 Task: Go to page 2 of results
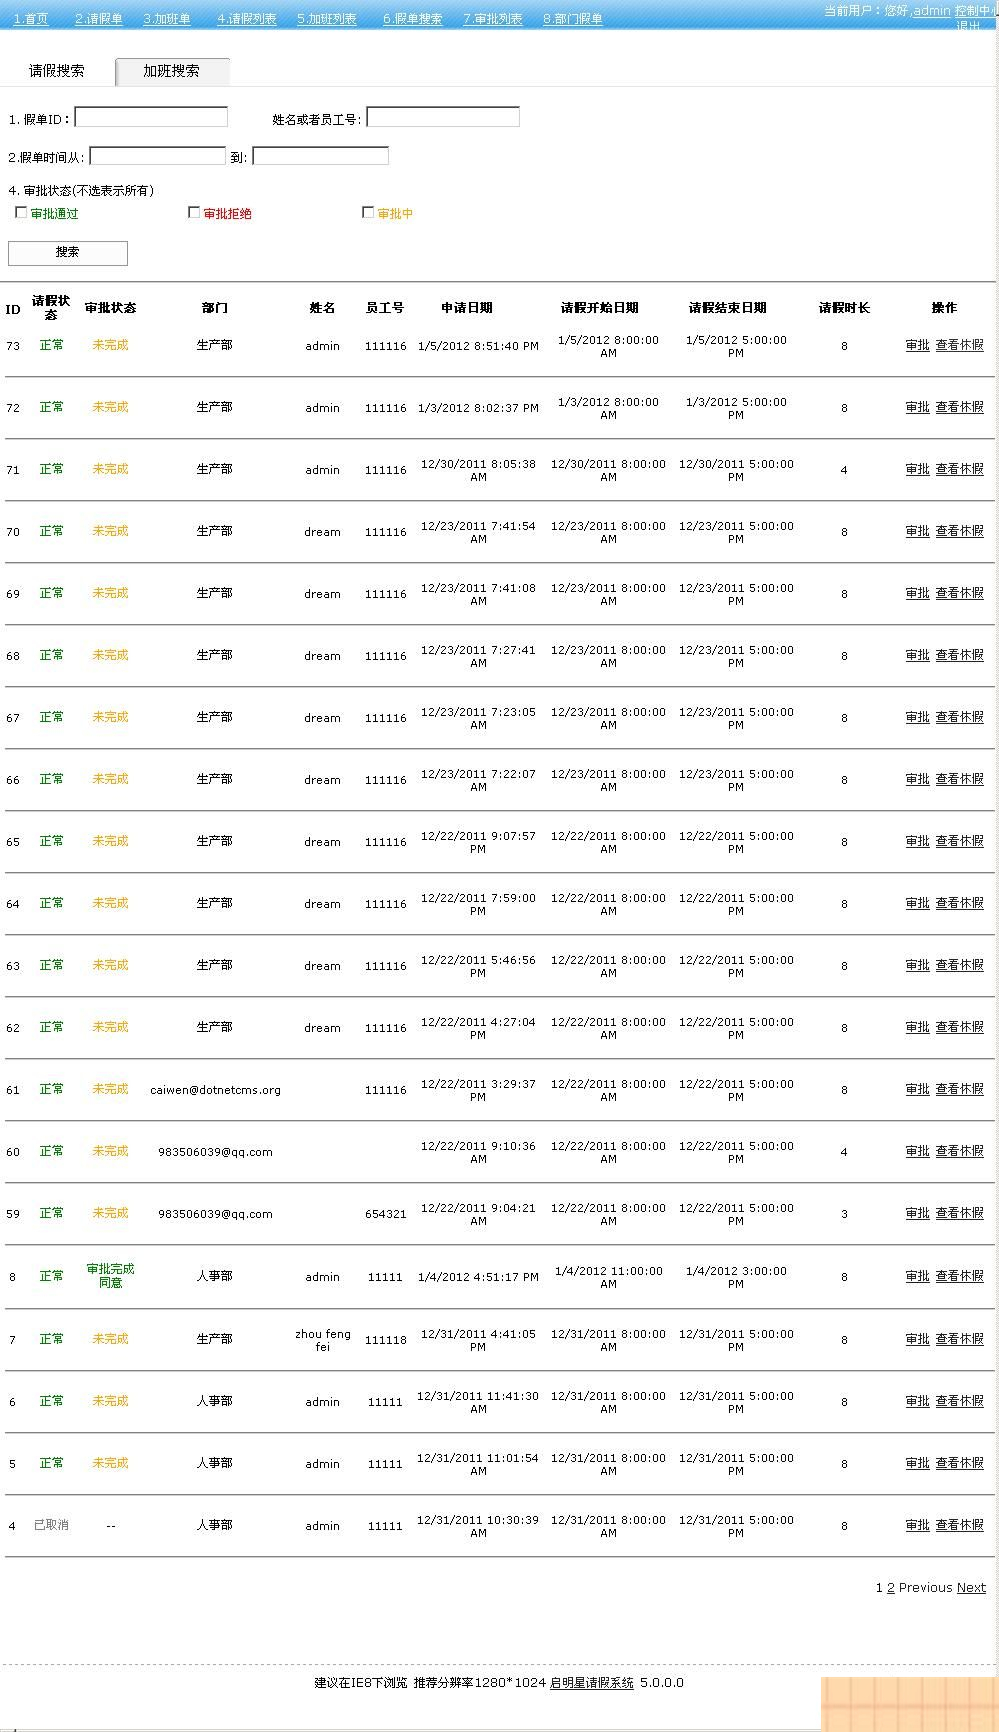pyautogui.click(x=891, y=1588)
